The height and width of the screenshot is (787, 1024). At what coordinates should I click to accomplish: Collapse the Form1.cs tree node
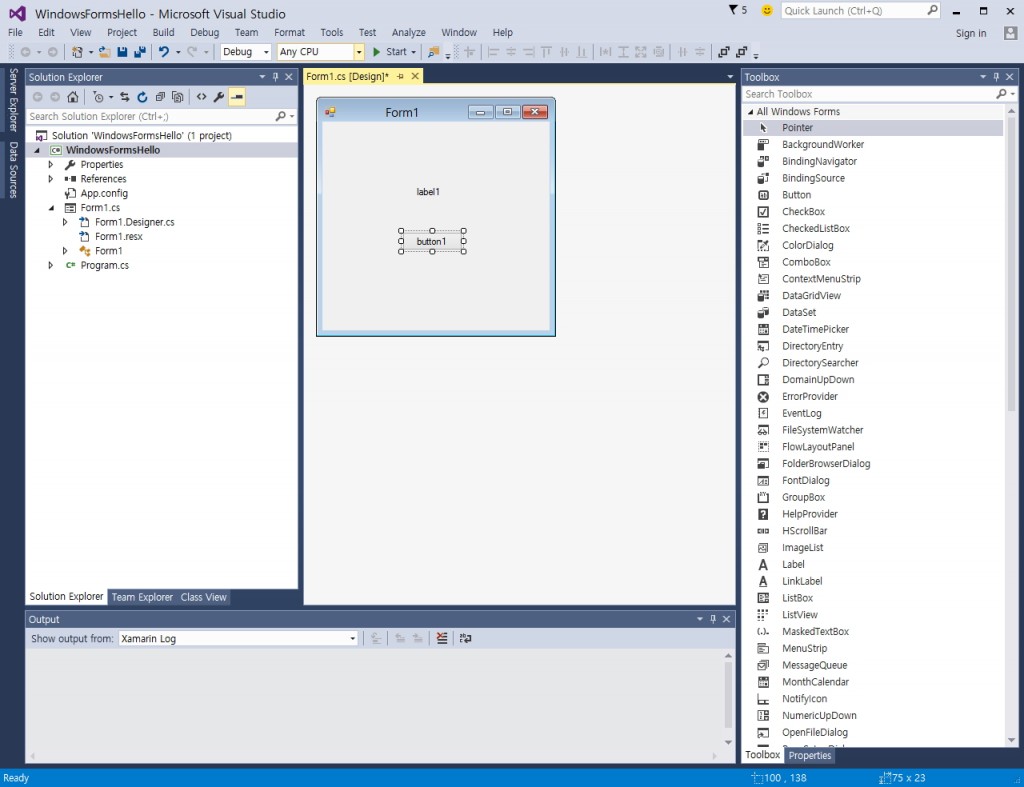click(x=51, y=208)
